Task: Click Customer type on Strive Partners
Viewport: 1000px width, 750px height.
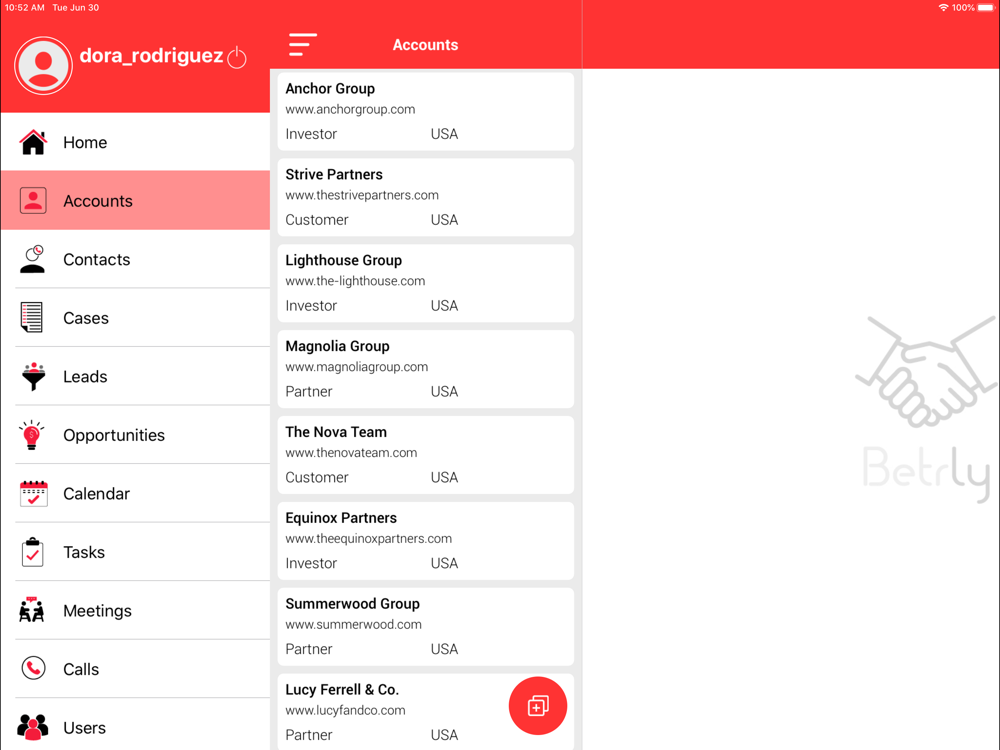Action: pyautogui.click(x=317, y=220)
